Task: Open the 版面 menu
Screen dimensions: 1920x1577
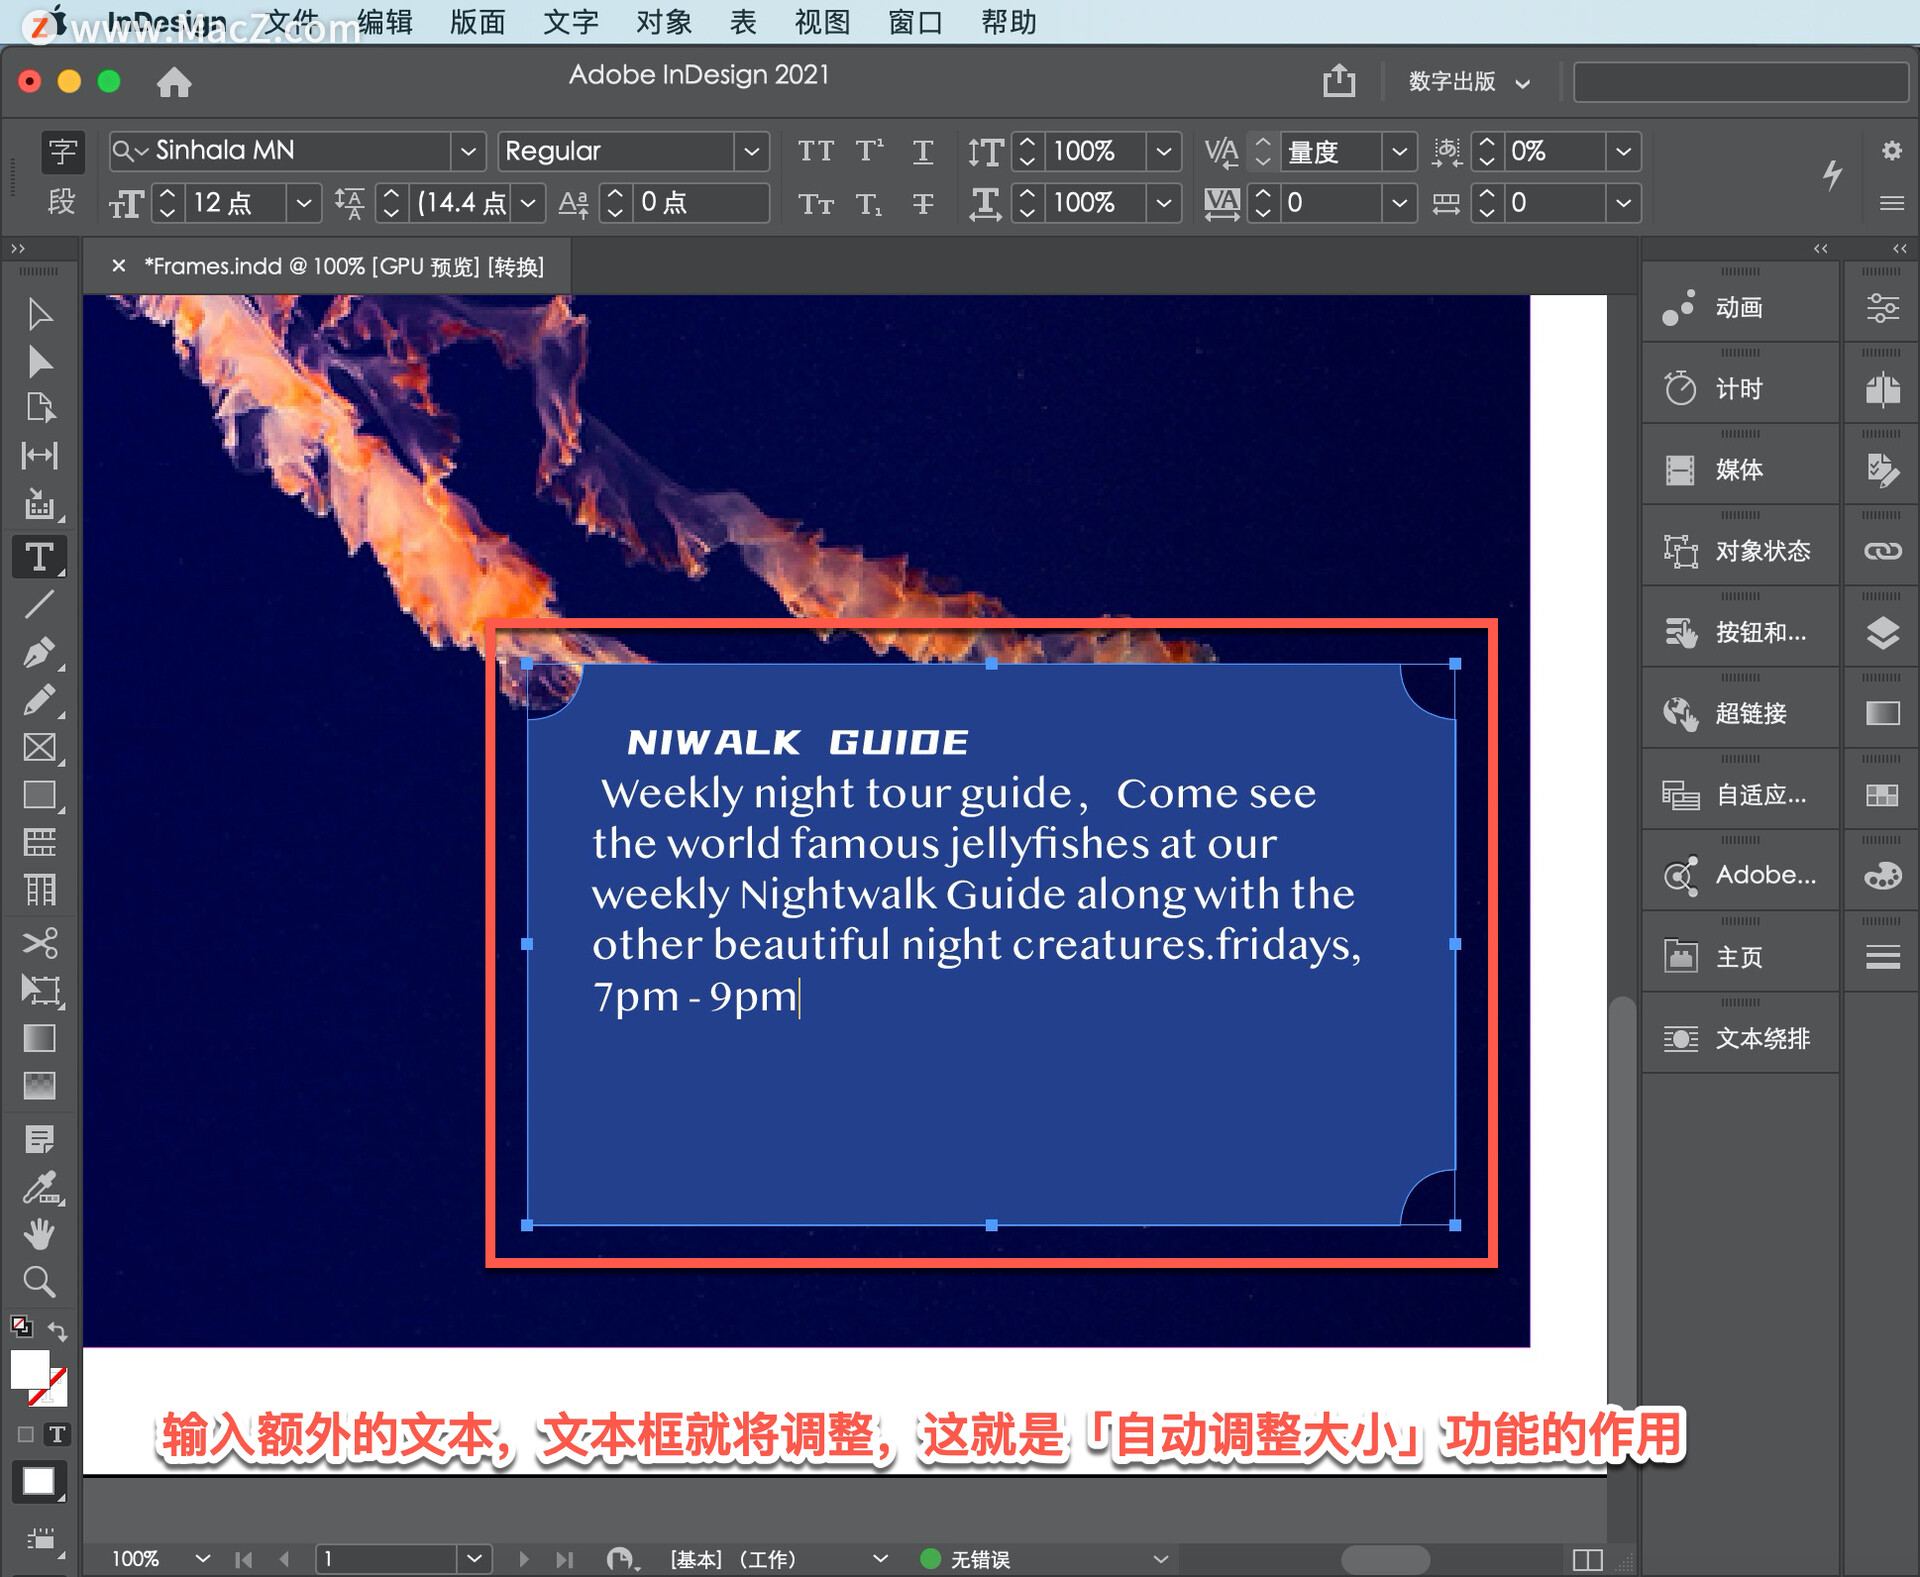Action: [x=478, y=21]
